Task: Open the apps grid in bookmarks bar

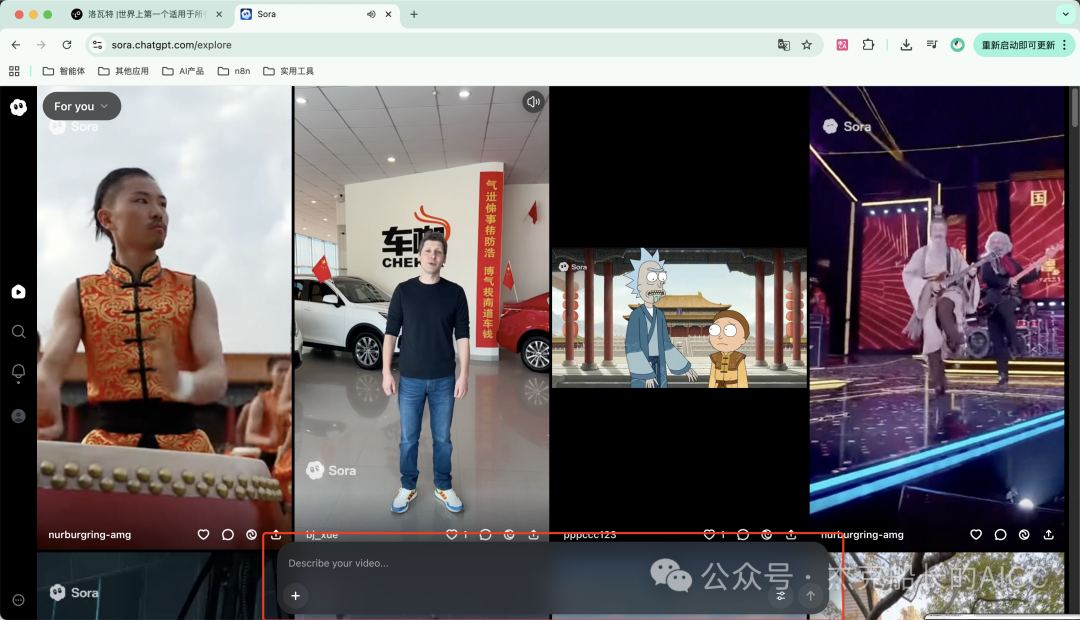Action: click(14, 71)
